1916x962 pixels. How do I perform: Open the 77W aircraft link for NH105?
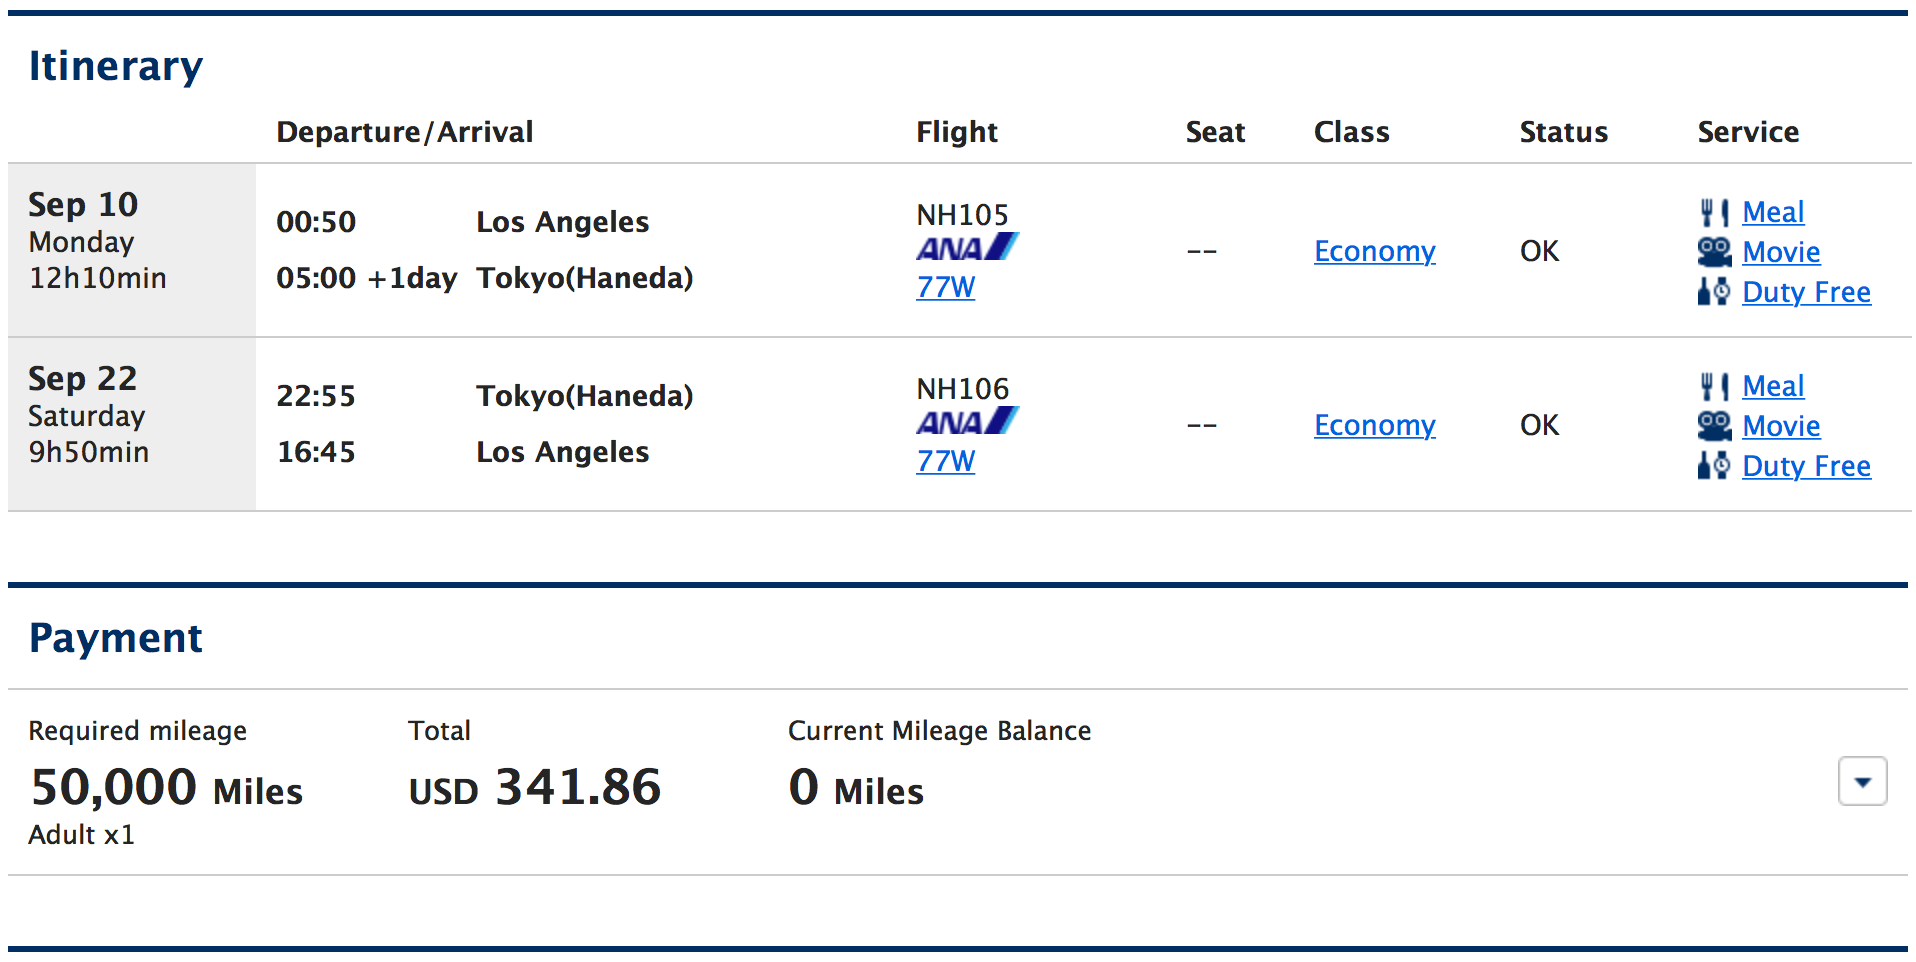click(945, 287)
